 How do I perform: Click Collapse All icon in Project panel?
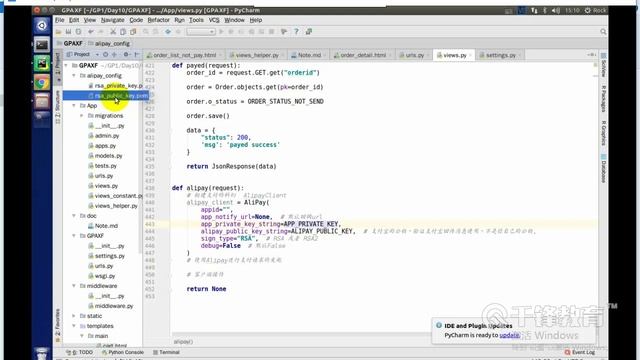tap(114, 54)
